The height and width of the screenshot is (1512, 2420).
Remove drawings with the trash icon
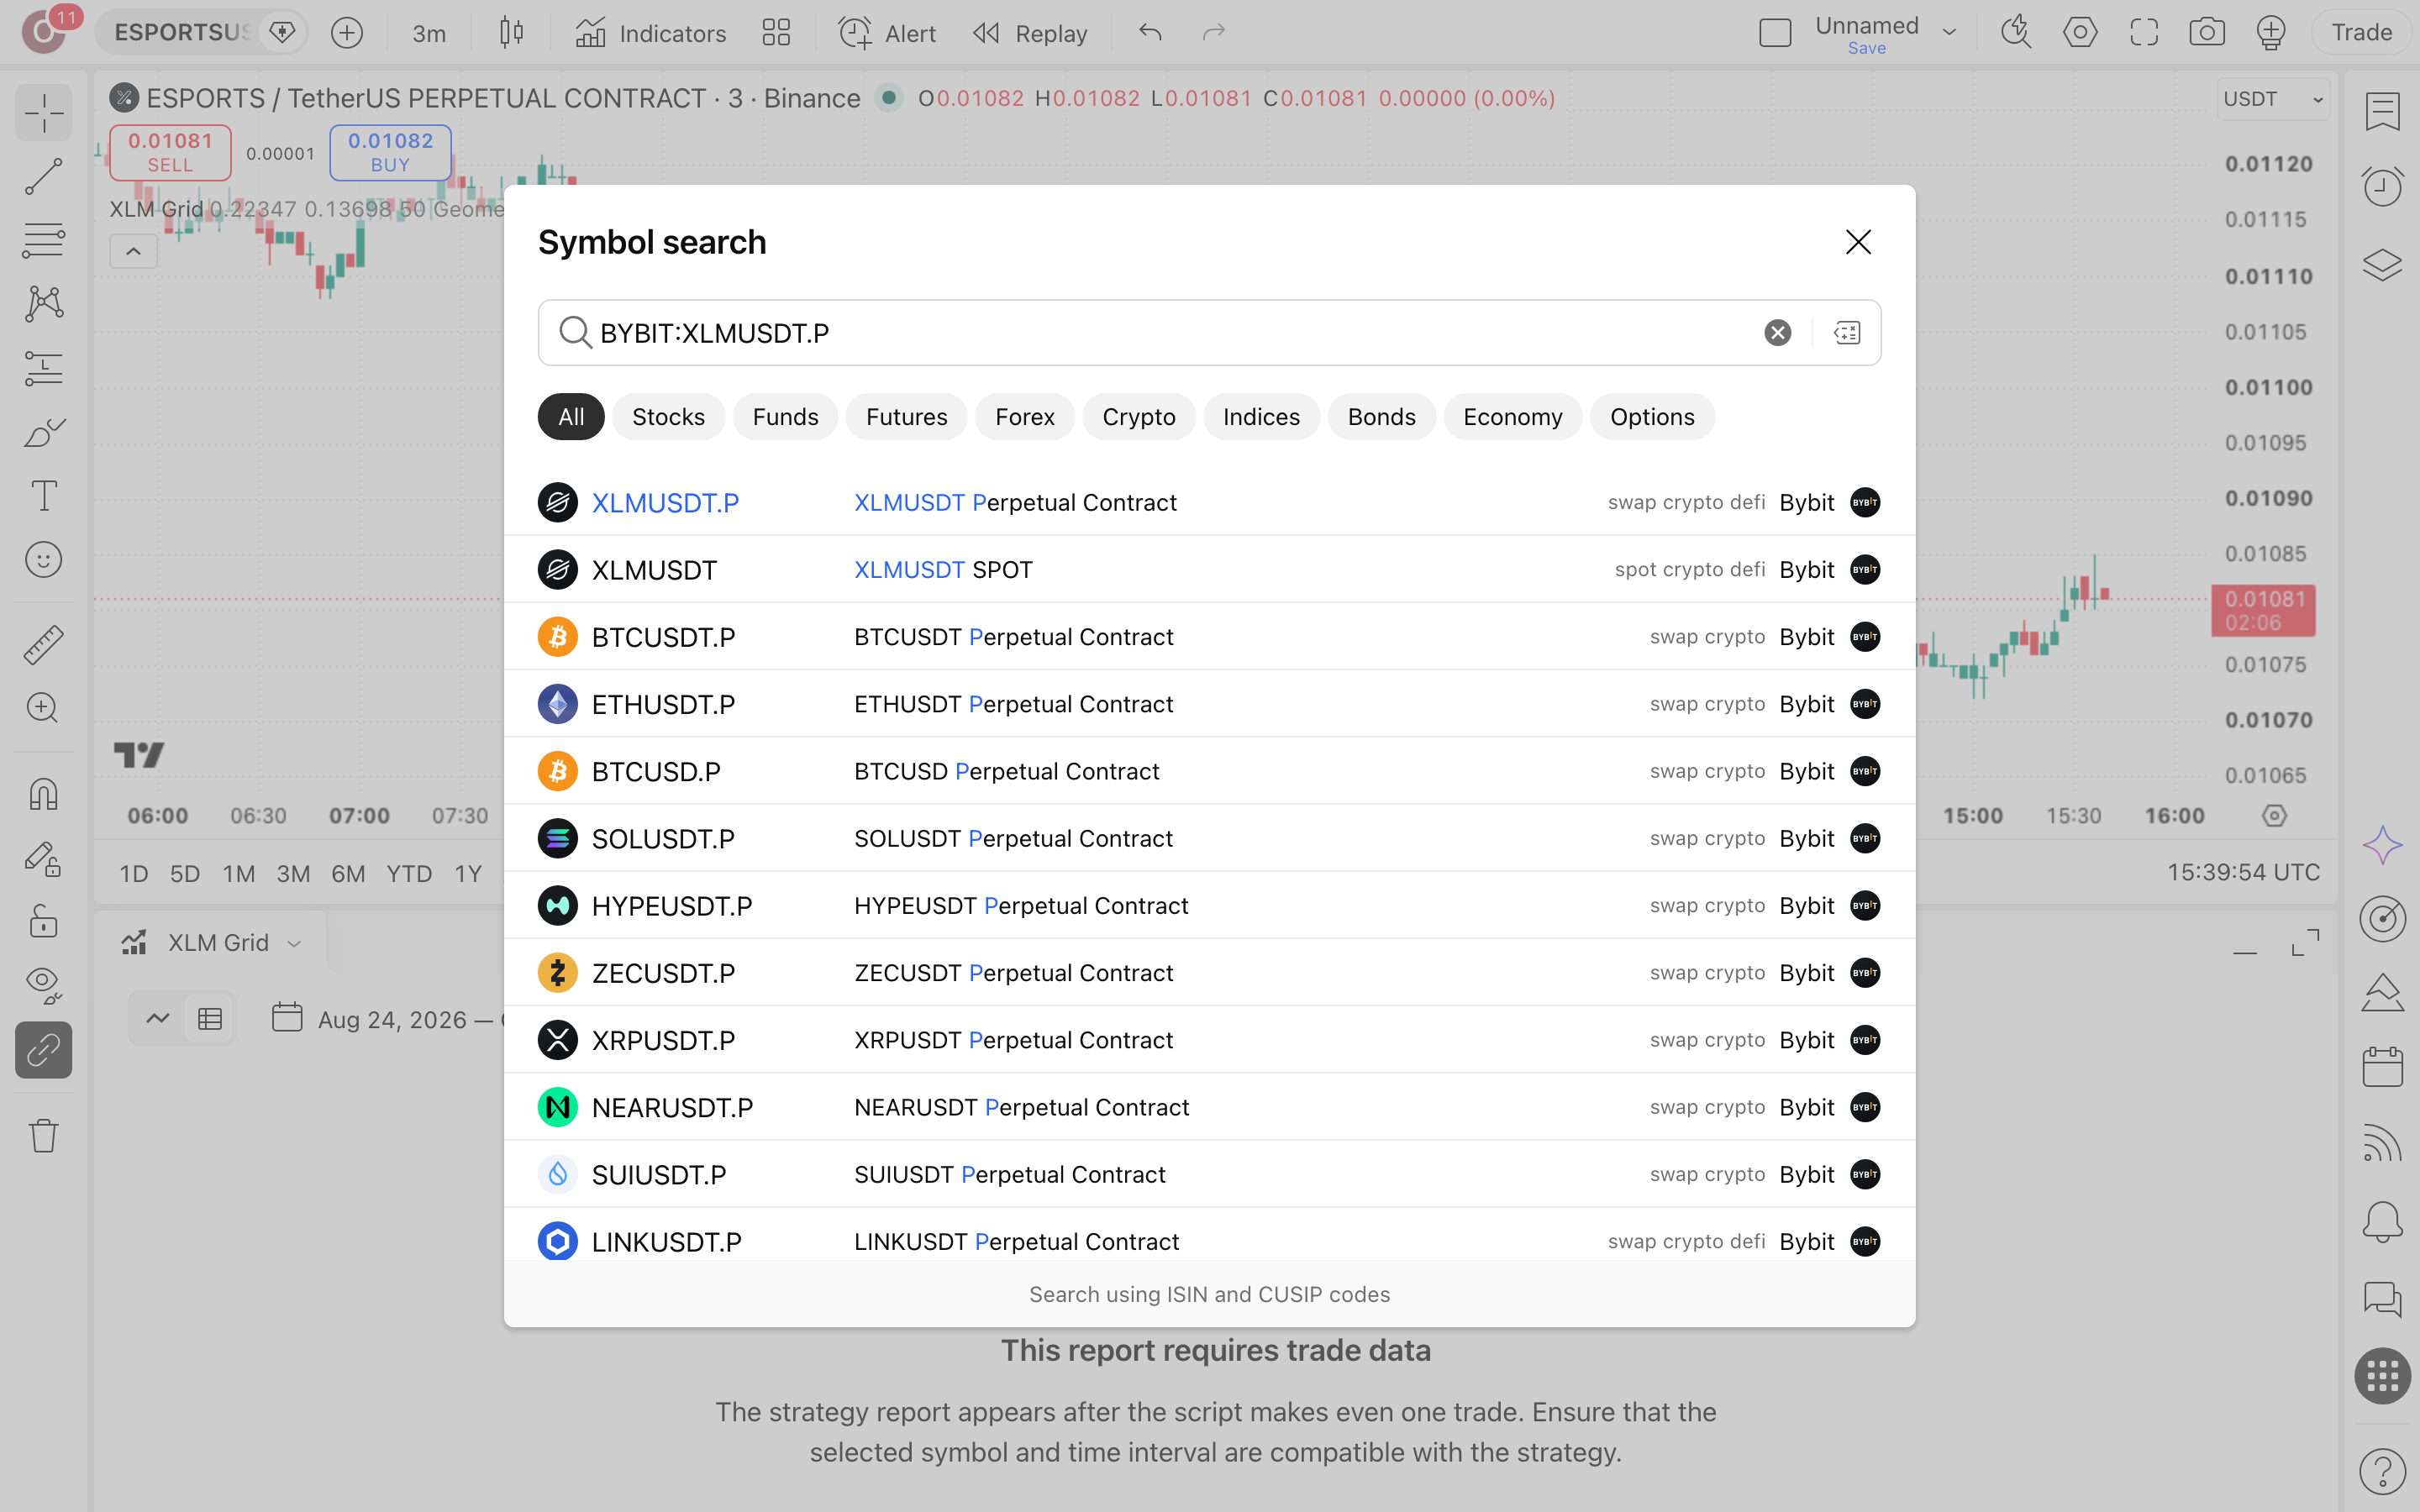point(43,1135)
